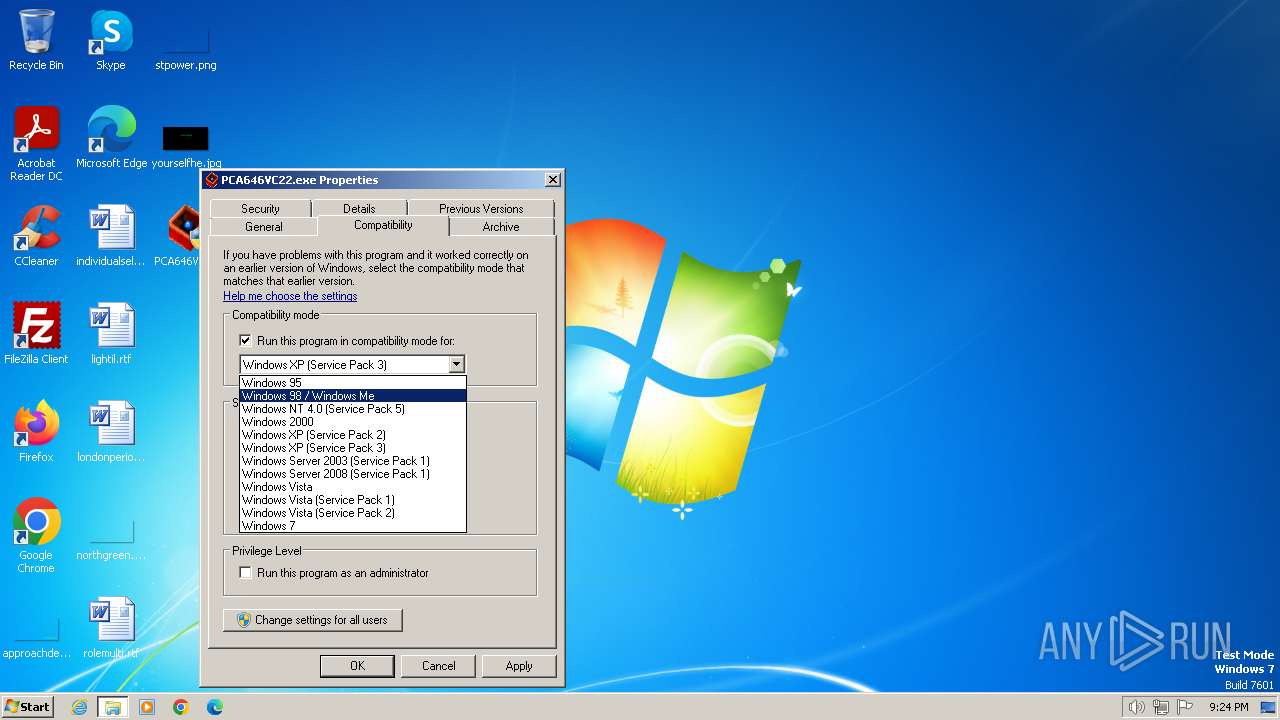Click the network tray icon
1280x720 pixels.
pos(1161,707)
